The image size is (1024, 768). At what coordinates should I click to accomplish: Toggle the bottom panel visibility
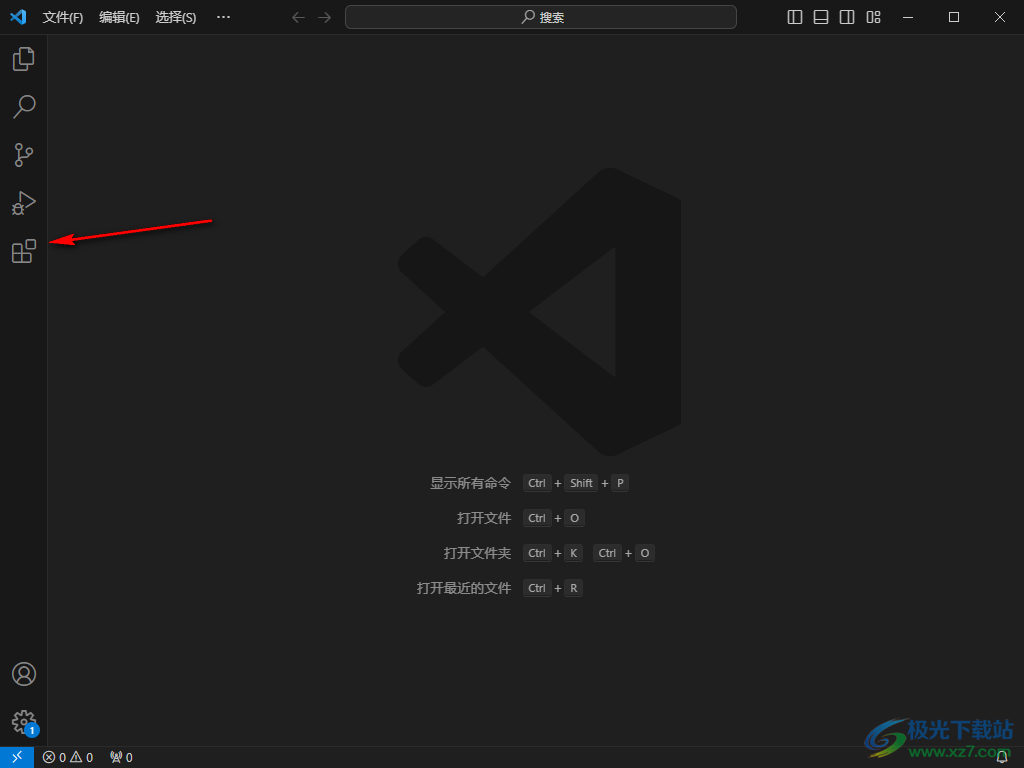click(821, 17)
